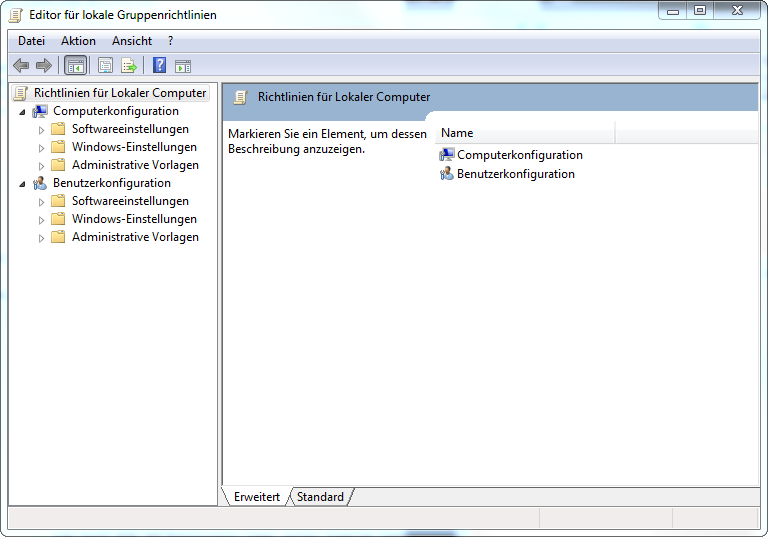Collapse the Benutzerkonfiguration tree node
Viewport: 768px width, 537px height.
pyautogui.click(x=22, y=184)
